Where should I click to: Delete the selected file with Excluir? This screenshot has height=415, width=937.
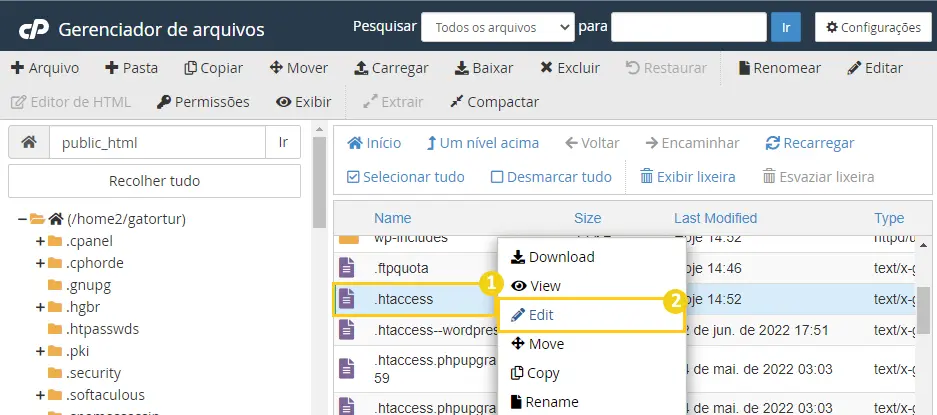click(x=569, y=68)
